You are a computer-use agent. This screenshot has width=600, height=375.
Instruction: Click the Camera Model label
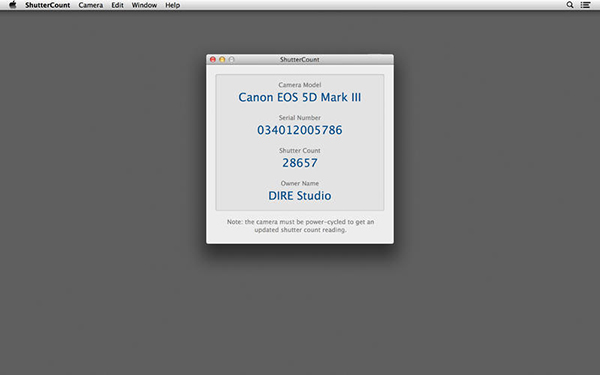300,85
